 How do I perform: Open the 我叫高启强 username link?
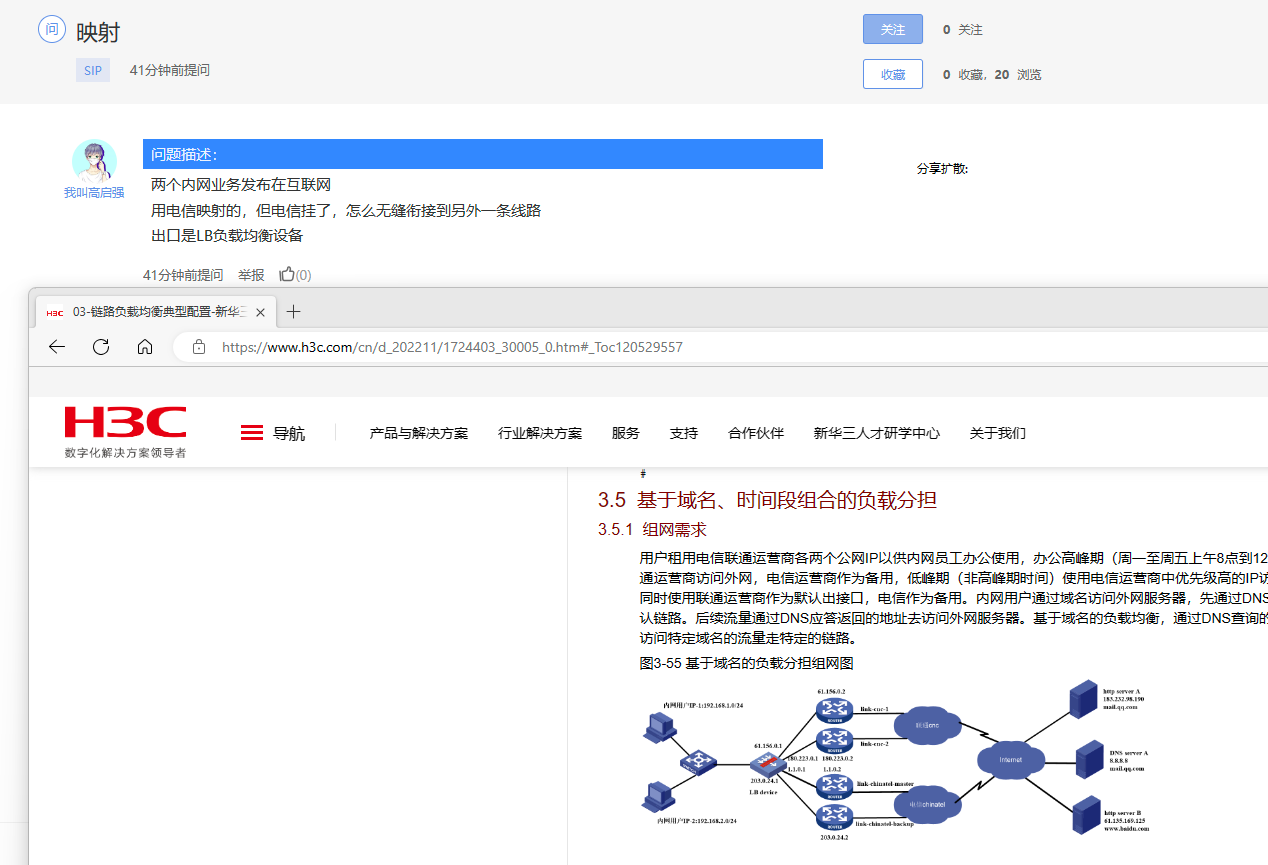pyautogui.click(x=94, y=193)
